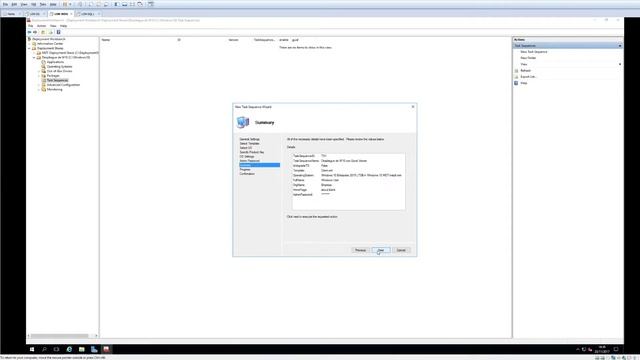Click the Refresh icon in Actions pane
The height and width of the screenshot is (360, 640).
tap(516, 71)
